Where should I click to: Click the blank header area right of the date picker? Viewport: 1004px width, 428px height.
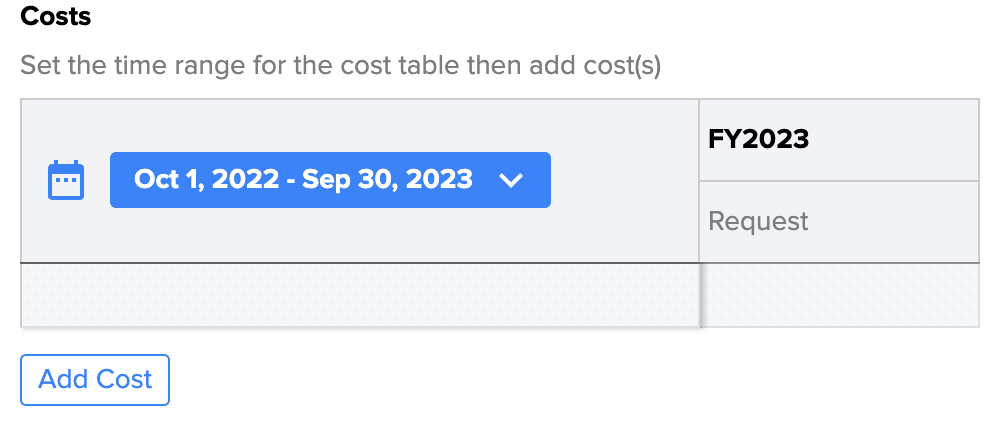[x=624, y=181]
